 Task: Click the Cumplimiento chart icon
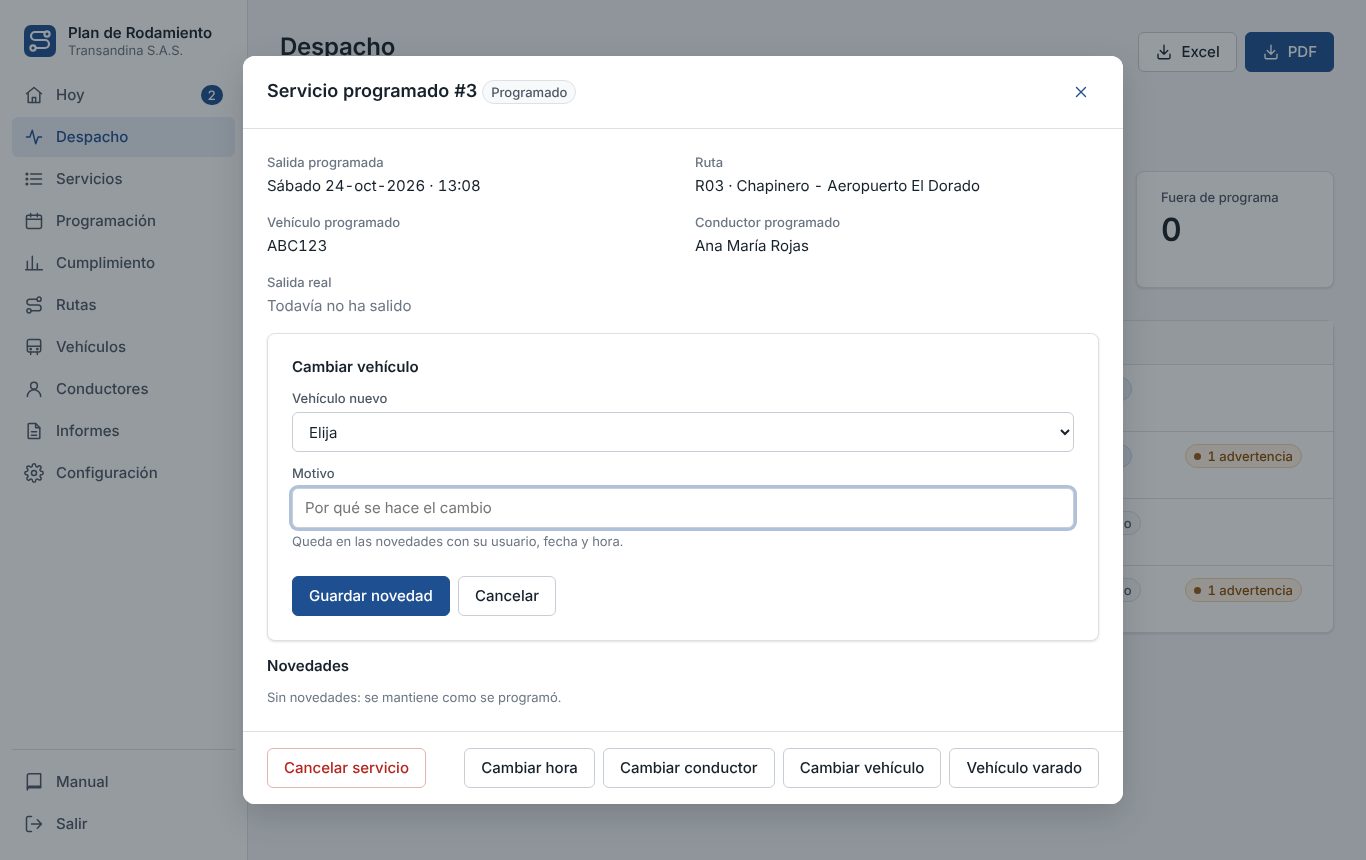[x=34, y=263]
